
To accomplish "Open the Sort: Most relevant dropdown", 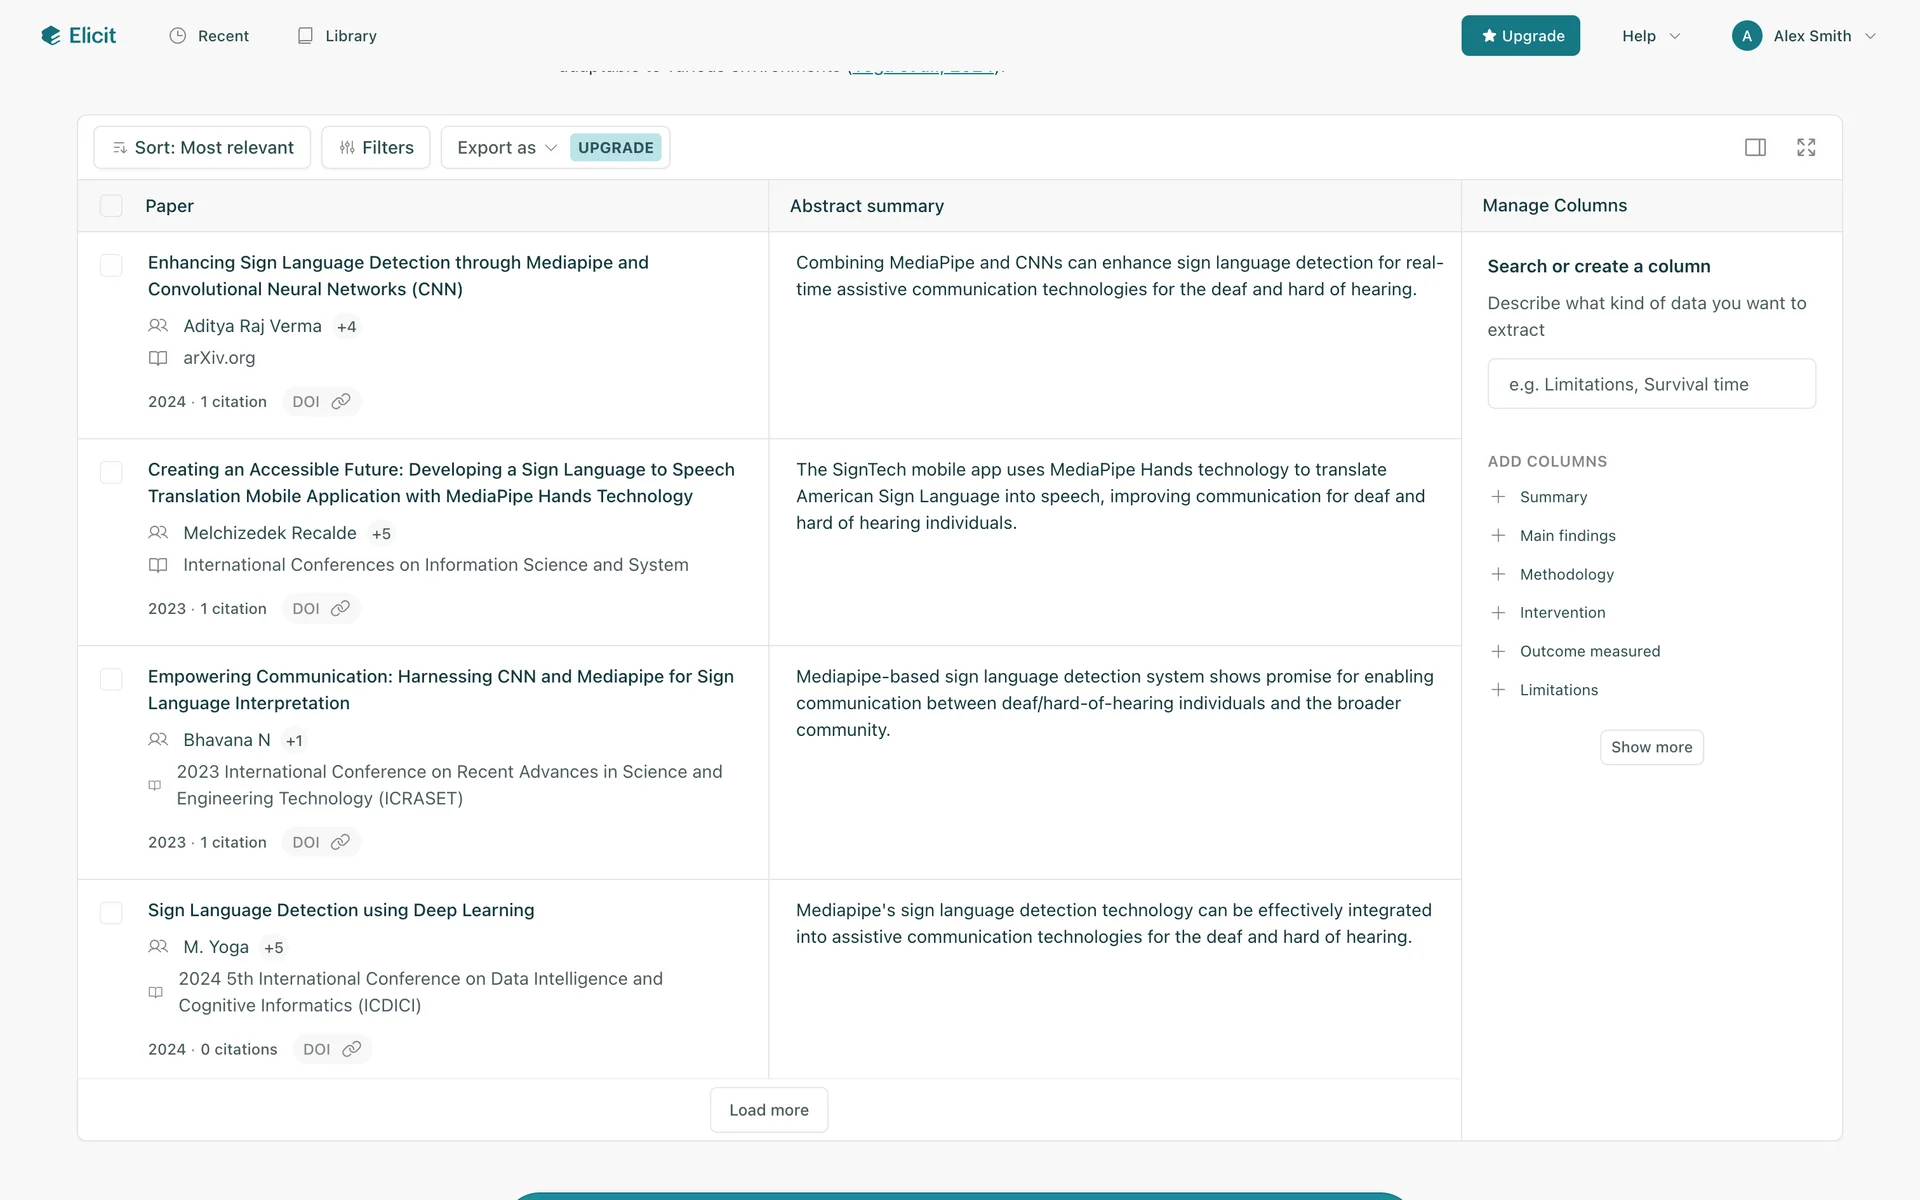I will (202, 147).
